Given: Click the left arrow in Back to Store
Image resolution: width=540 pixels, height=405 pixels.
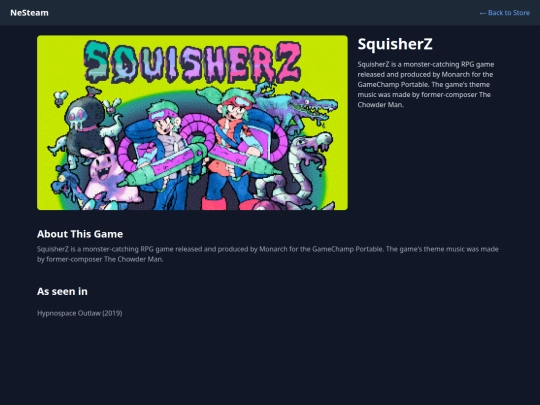Looking at the screenshot, I should pos(483,13).
